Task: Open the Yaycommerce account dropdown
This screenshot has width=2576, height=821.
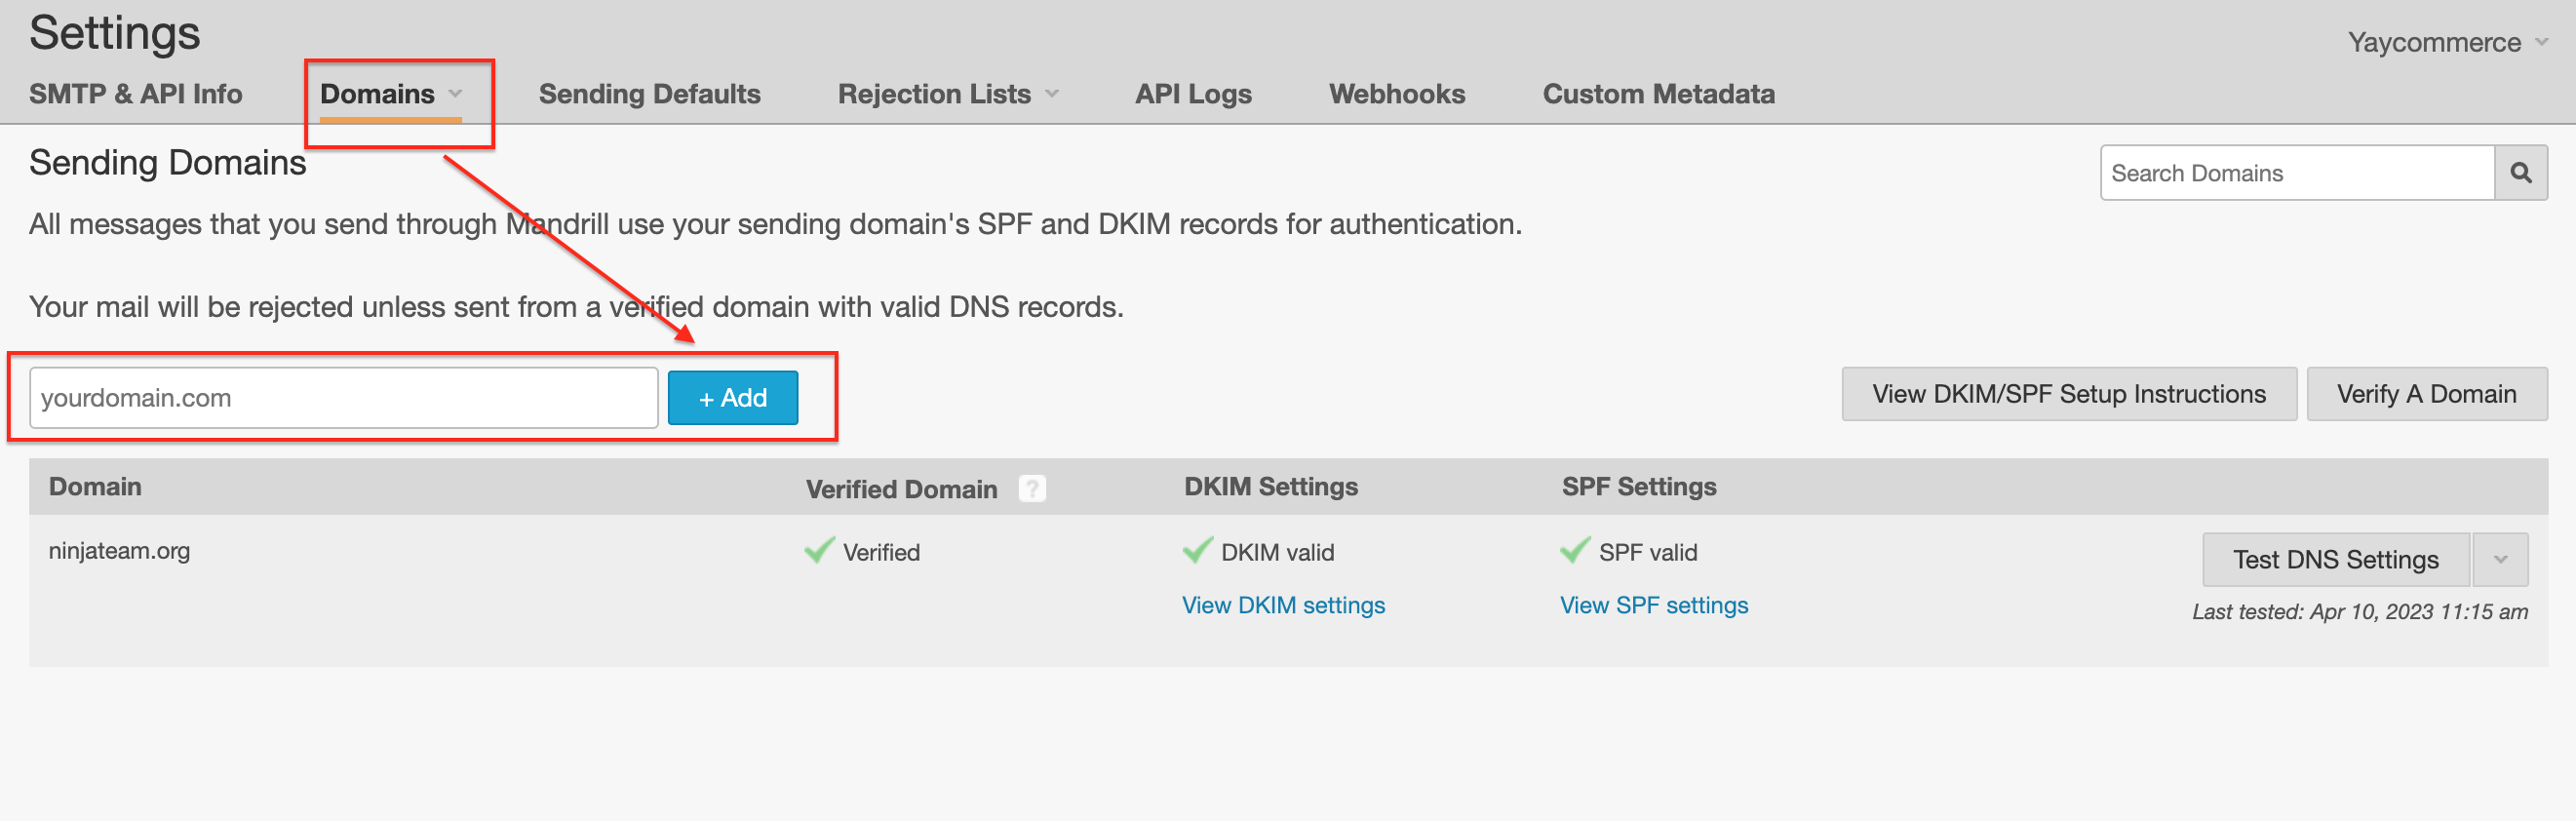Action: click(x=2541, y=42)
